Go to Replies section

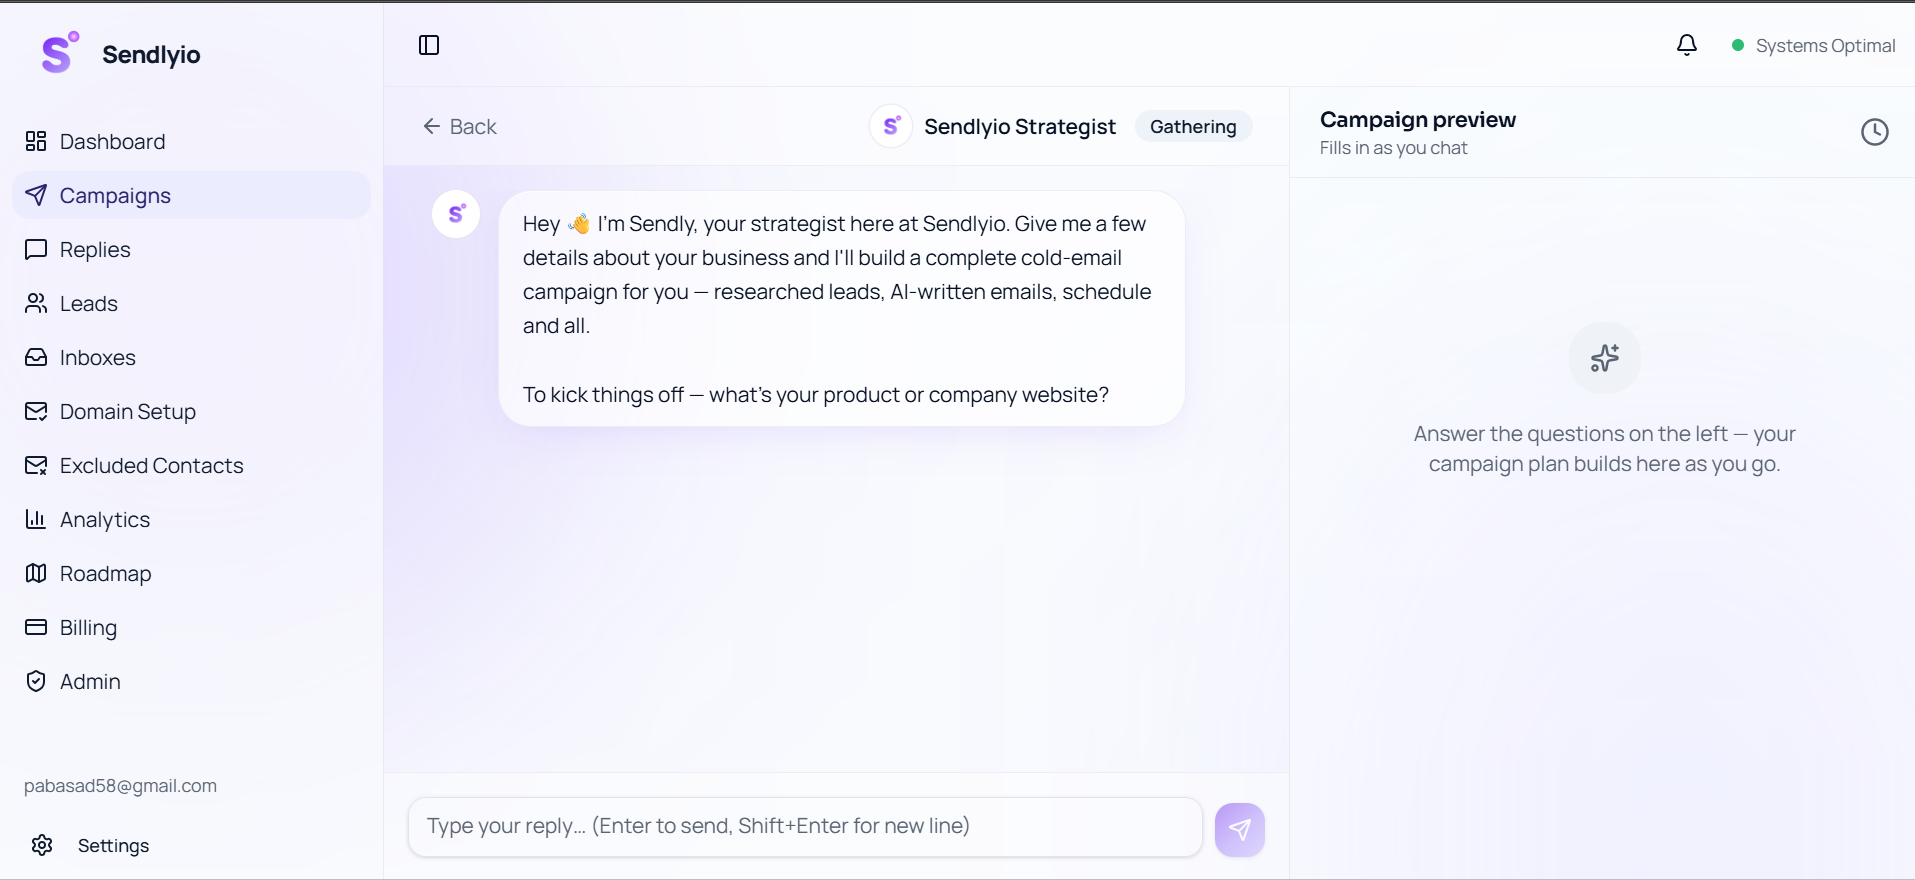191,249
